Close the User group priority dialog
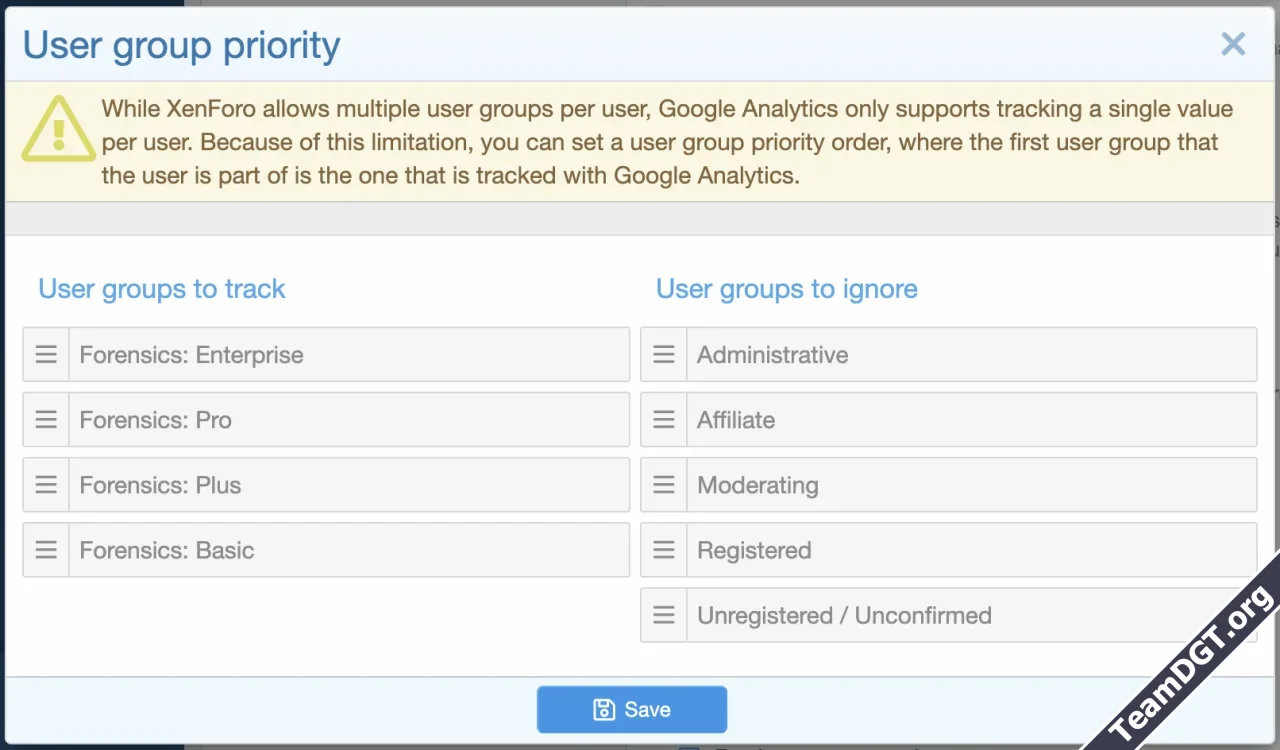 tap(1233, 44)
